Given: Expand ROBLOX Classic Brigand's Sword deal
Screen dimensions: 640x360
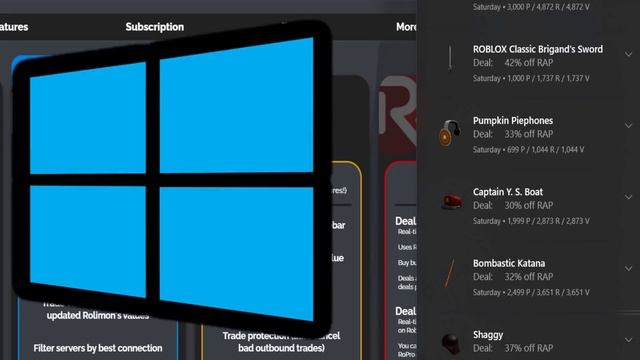Looking at the screenshot, I should 628,54.
